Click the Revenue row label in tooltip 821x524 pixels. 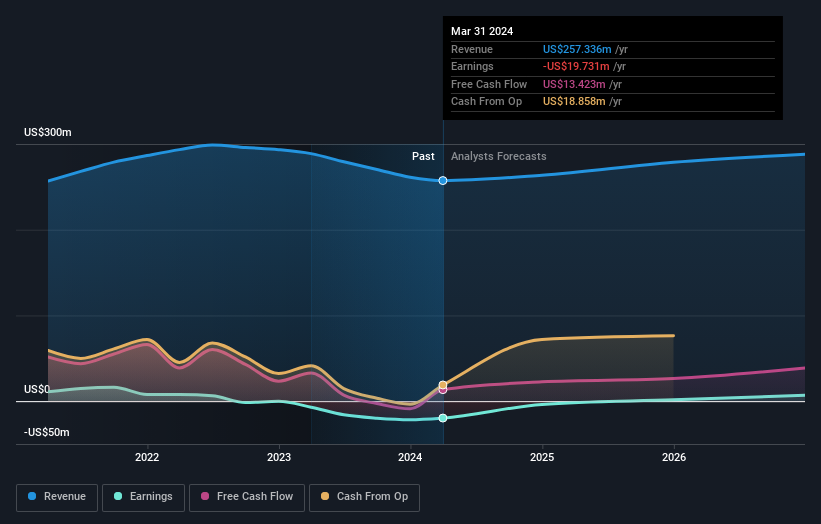point(472,49)
